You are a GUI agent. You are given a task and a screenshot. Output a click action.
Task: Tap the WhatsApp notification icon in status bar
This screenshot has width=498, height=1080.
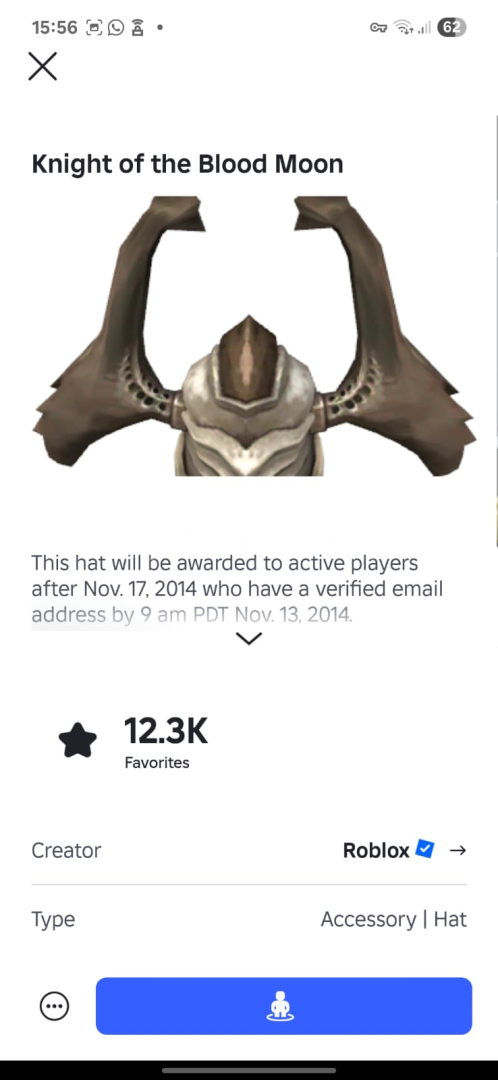tap(117, 28)
